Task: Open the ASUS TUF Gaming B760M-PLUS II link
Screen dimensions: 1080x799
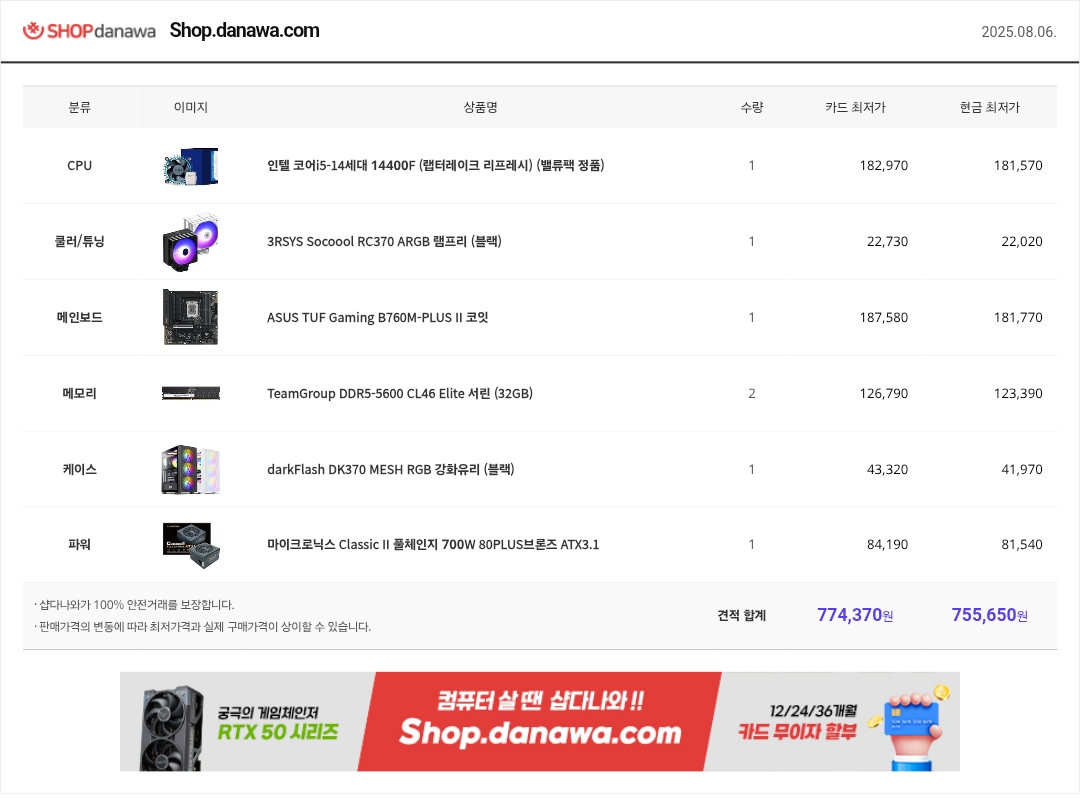Action: tap(377, 318)
